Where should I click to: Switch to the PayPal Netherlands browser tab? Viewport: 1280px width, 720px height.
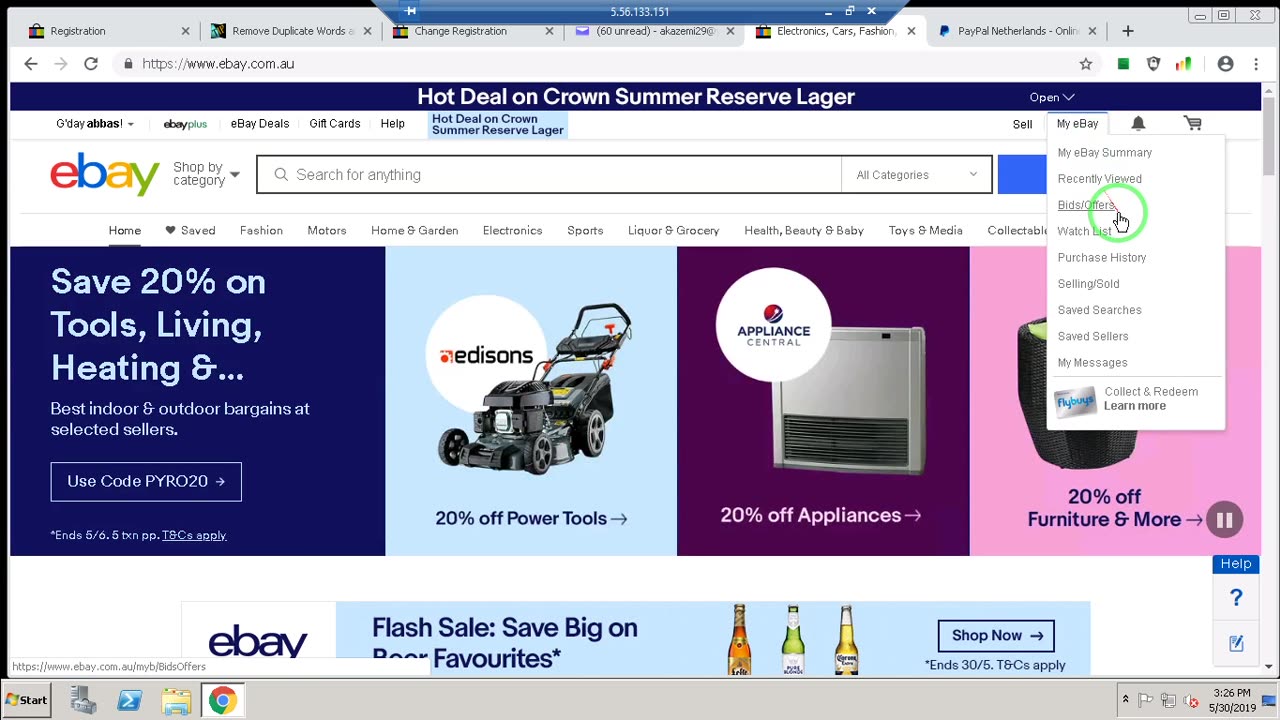pos(1017,31)
